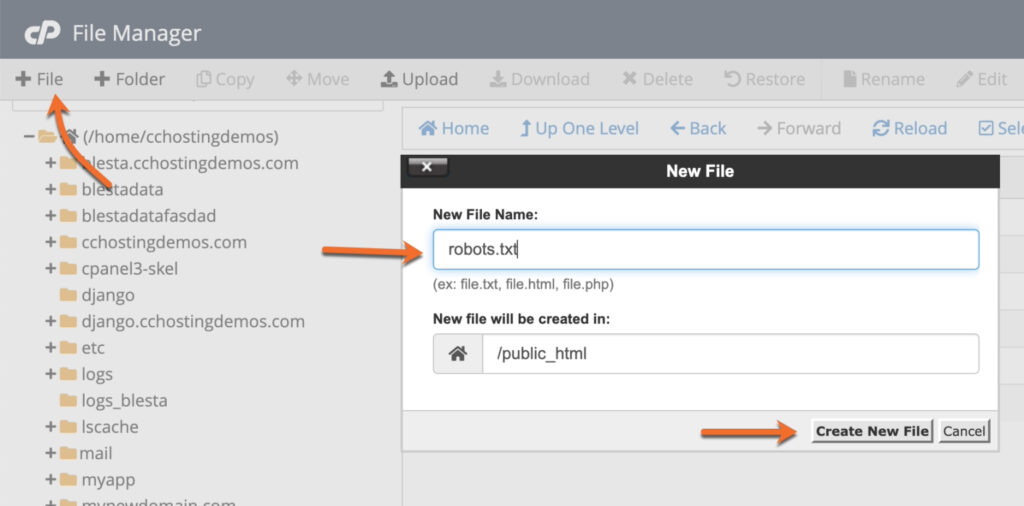Expand the blestadatafasdad folder
This screenshot has height=506, width=1024.
pyautogui.click(x=50, y=216)
